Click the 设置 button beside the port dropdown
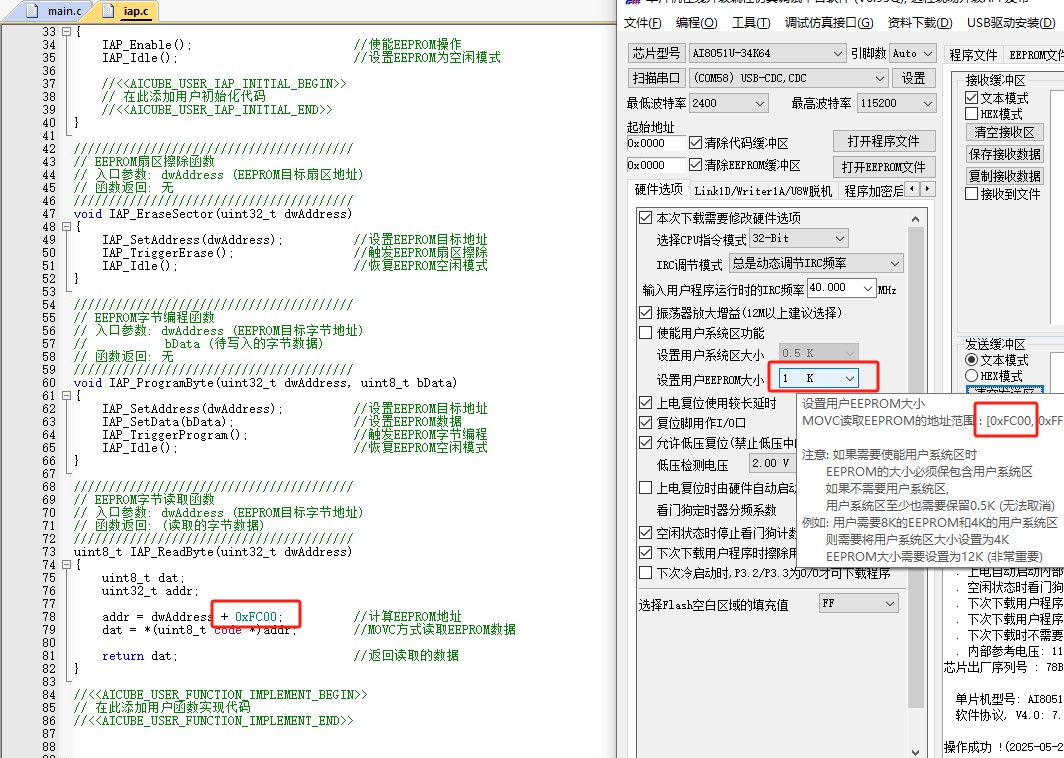1064x758 pixels. 913,78
